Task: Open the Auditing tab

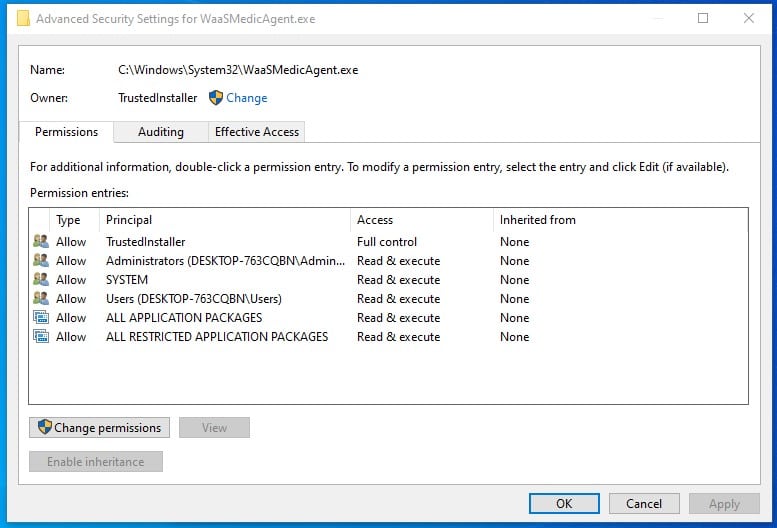Action: click(161, 132)
